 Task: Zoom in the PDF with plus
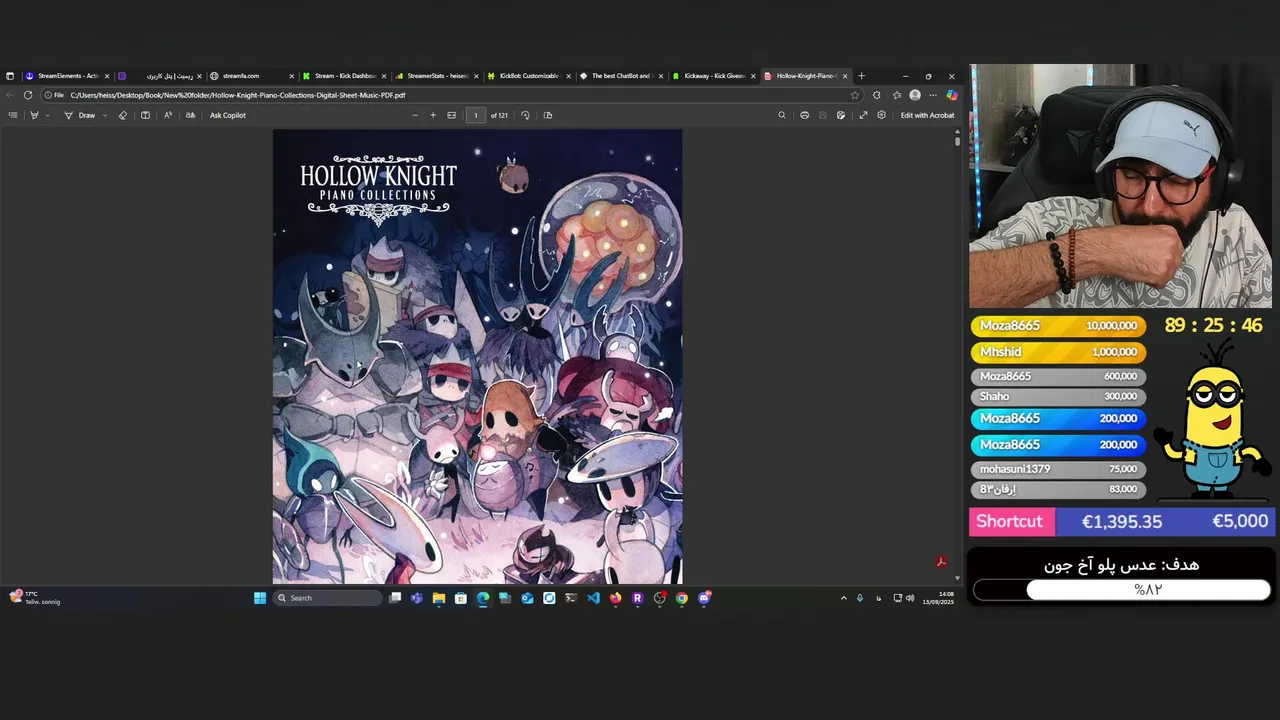433,115
